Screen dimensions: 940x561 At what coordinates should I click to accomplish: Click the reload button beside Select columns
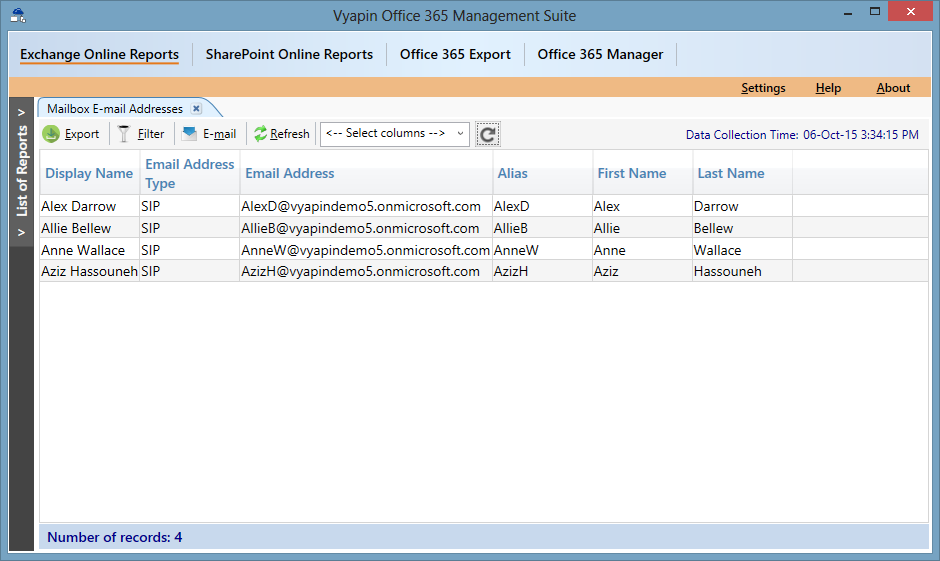pyautogui.click(x=487, y=134)
